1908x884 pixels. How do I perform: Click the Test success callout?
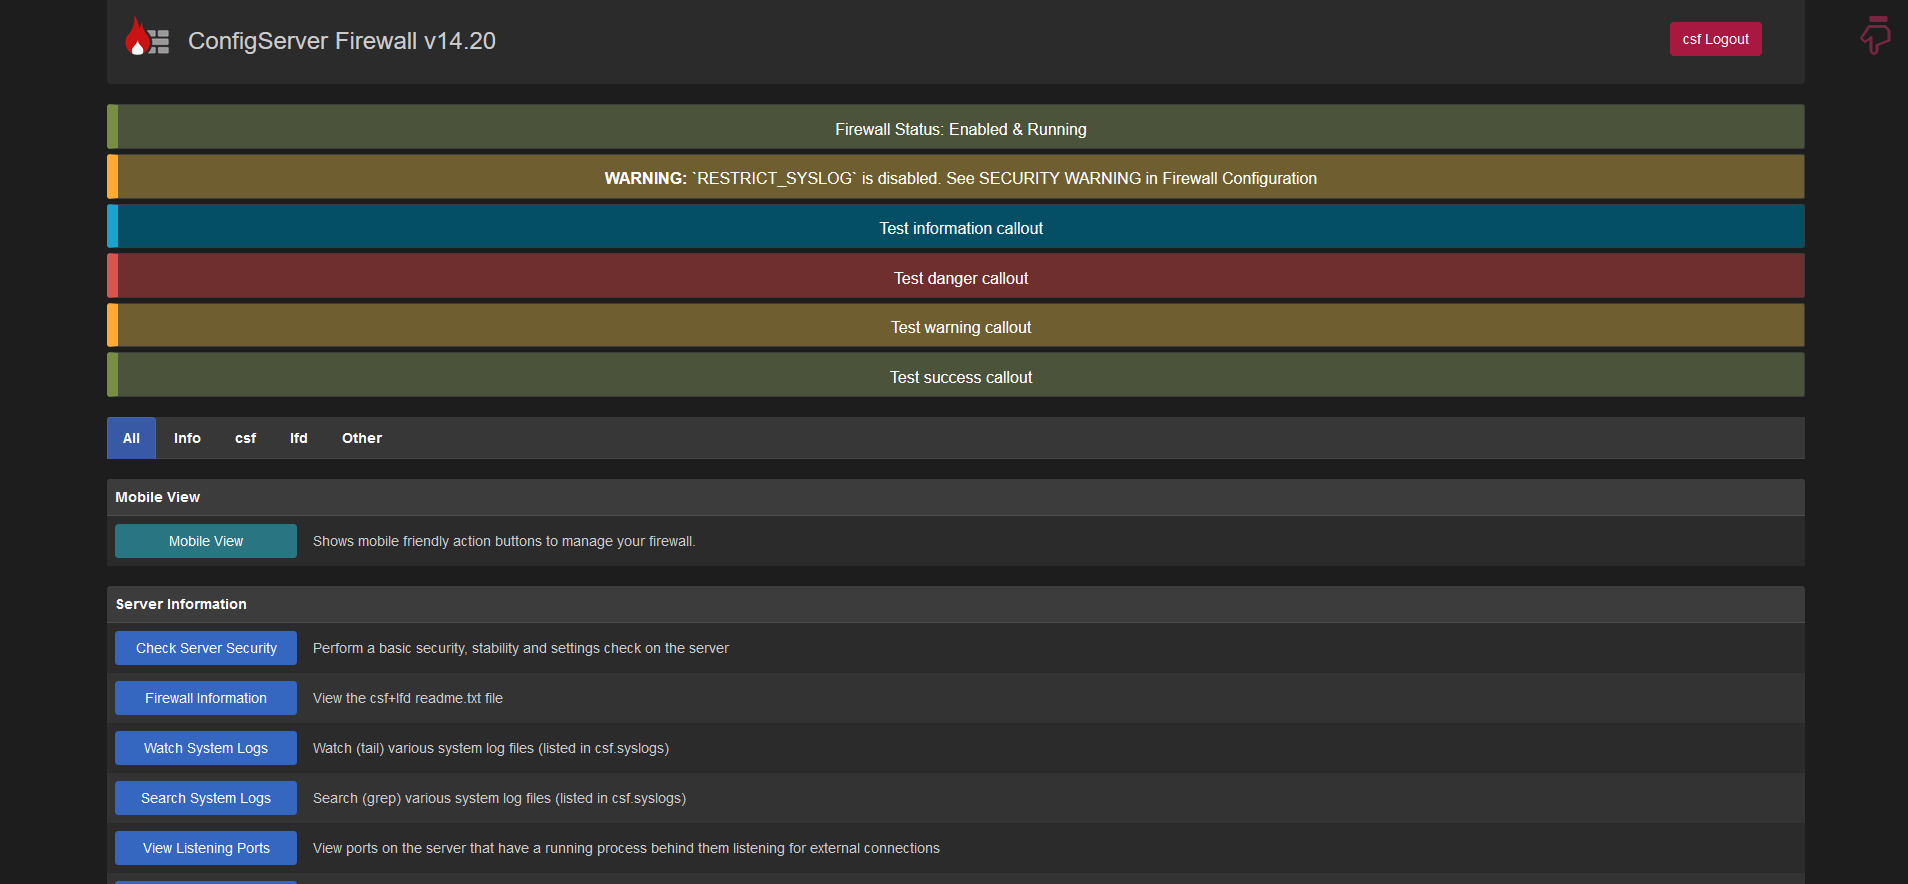tap(956, 375)
